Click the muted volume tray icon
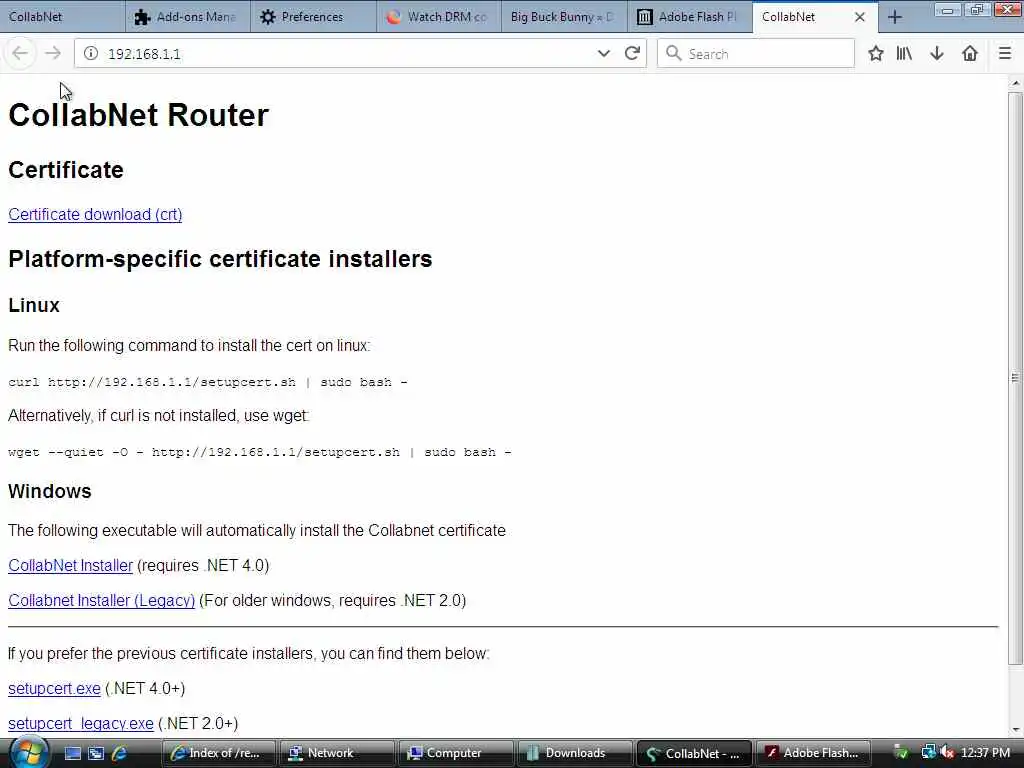Image resolution: width=1024 pixels, height=768 pixels. tap(947, 753)
